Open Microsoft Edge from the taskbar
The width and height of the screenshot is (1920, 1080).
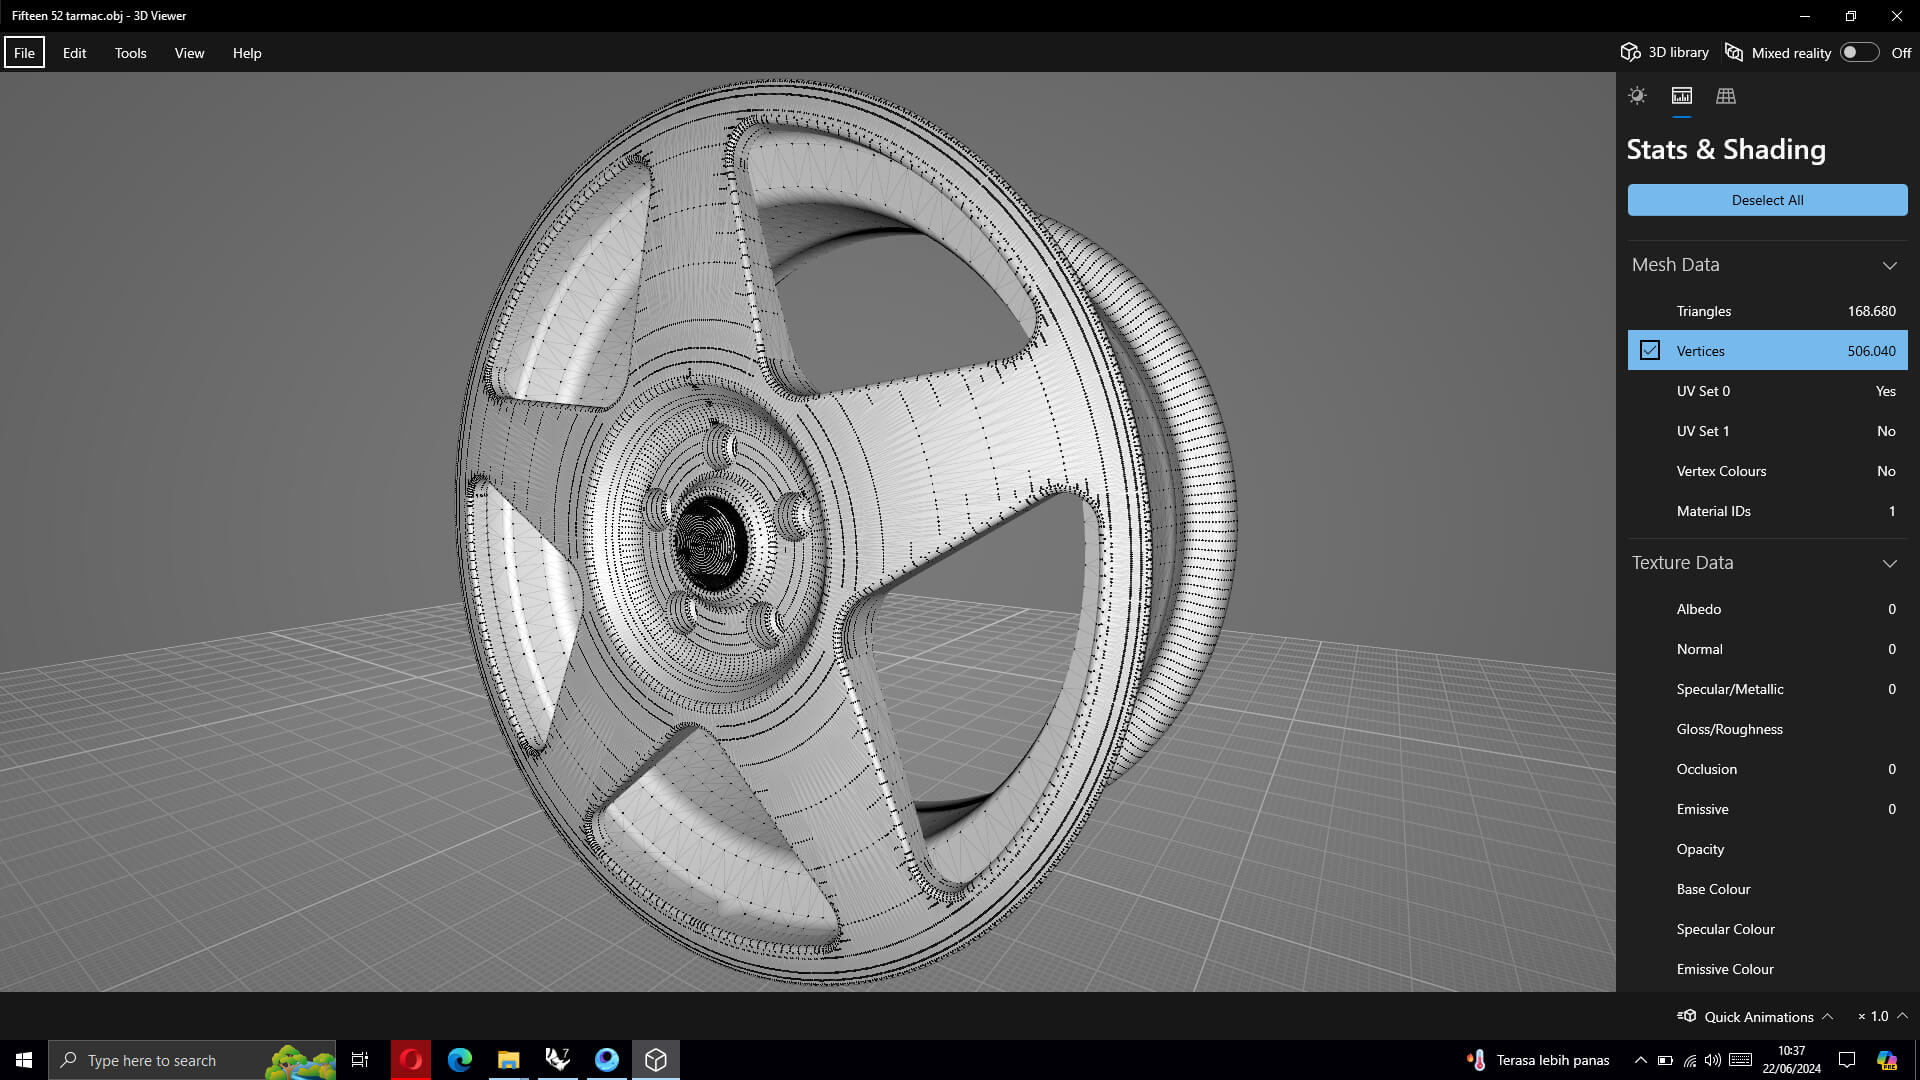coord(460,1060)
